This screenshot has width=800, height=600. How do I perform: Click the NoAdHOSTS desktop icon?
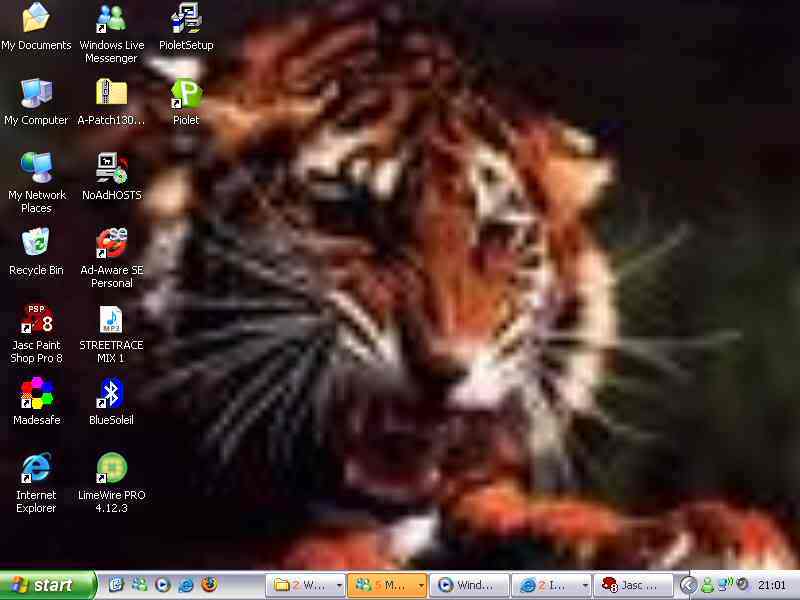[x=111, y=169]
